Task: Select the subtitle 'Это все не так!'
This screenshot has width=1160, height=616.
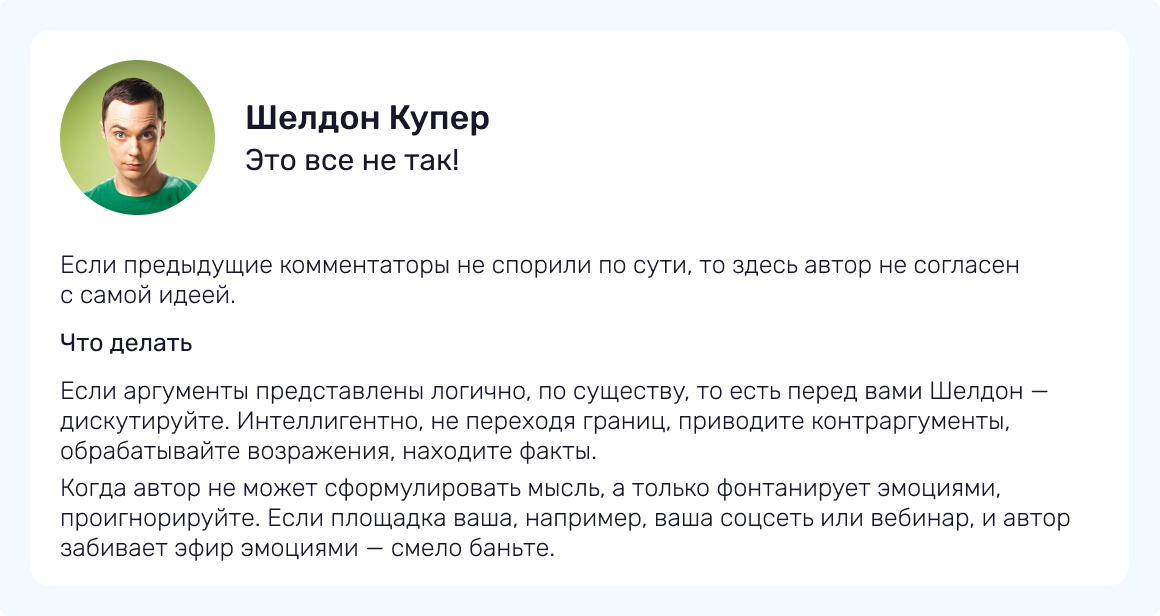Action: pyautogui.click(x=352, y=160)
